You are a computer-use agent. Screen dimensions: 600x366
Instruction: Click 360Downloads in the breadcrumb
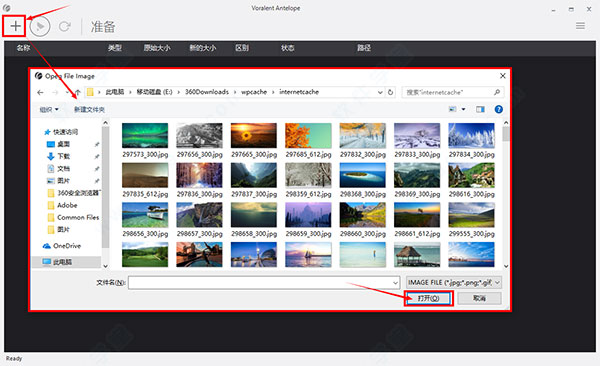(x=207, y=92)
